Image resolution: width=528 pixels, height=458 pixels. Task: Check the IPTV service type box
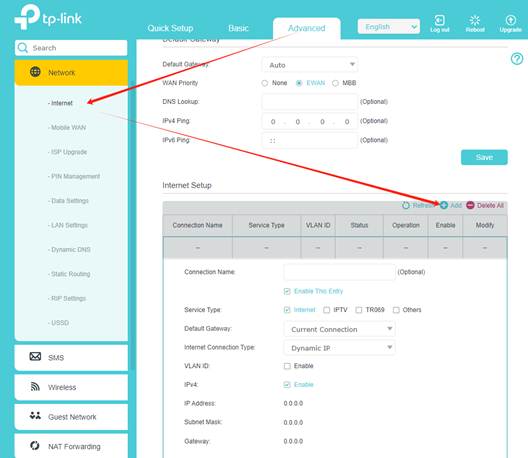(327, 310)
